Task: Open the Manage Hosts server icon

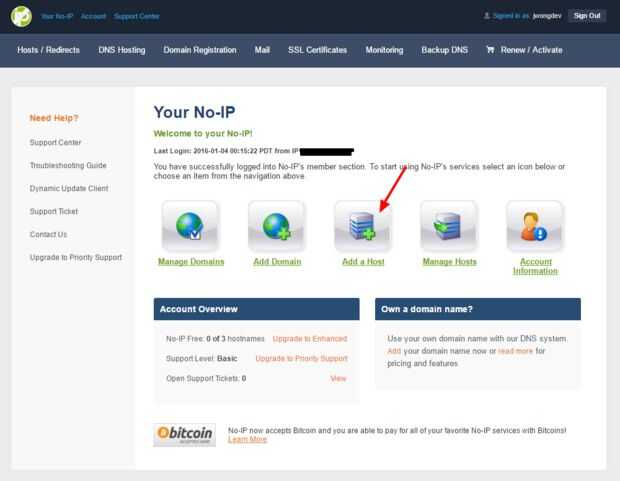Action: (x=449, y=226)
